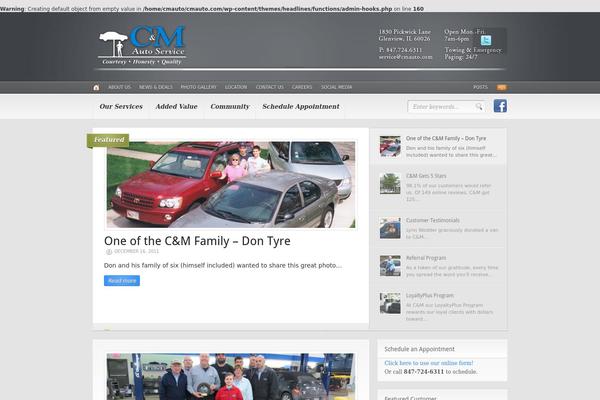Open the Our Services menu
The image size is (600, 400).
121,106
